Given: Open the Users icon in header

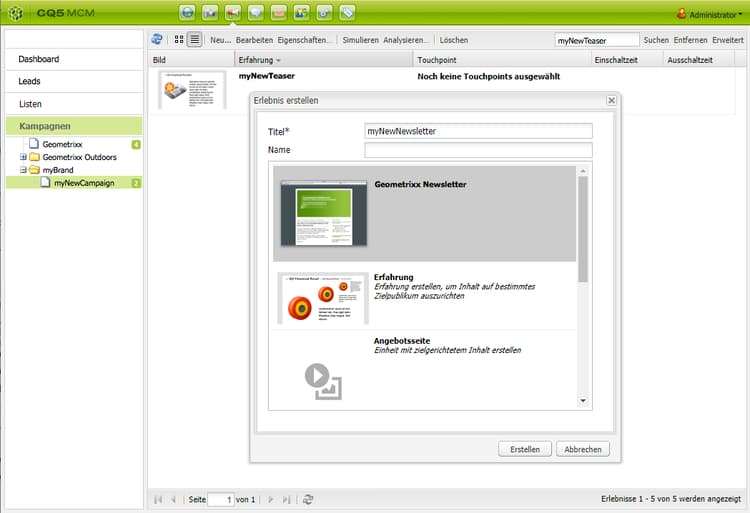Looking at the screenshot, I should click(301, 12).
